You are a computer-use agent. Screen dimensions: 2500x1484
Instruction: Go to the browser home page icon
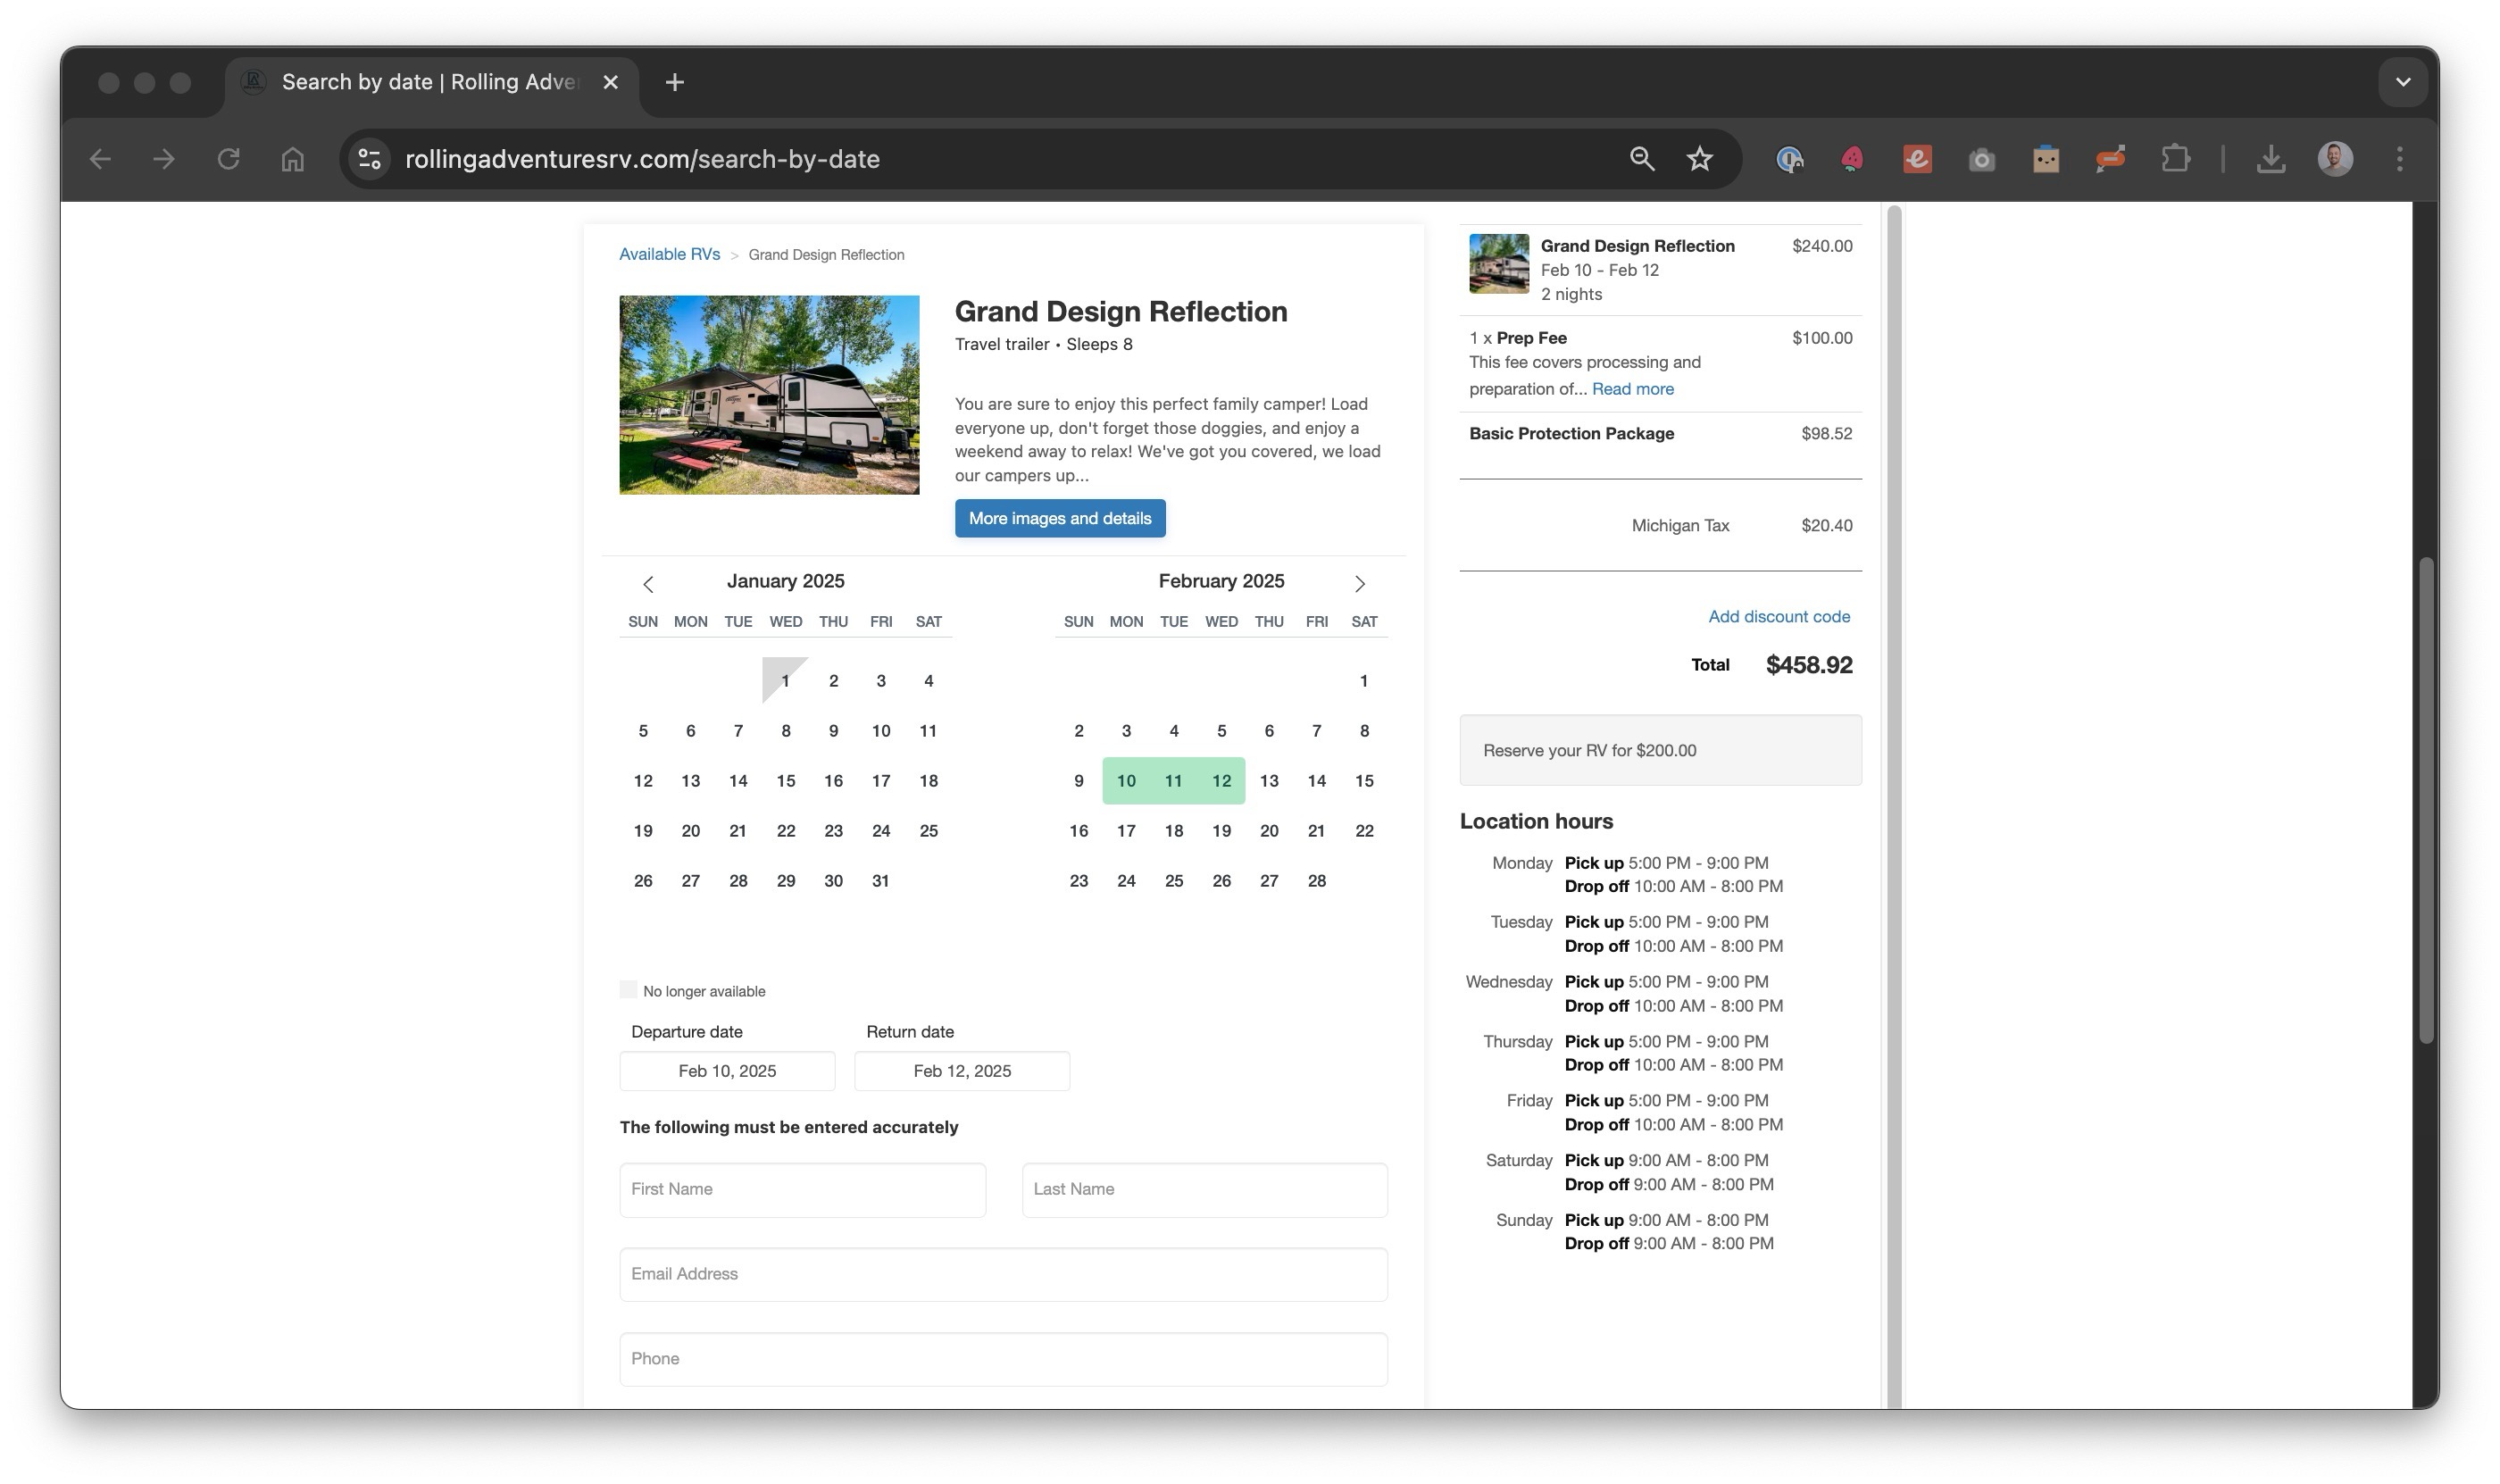pyautogui.click(x=292, y=159)
